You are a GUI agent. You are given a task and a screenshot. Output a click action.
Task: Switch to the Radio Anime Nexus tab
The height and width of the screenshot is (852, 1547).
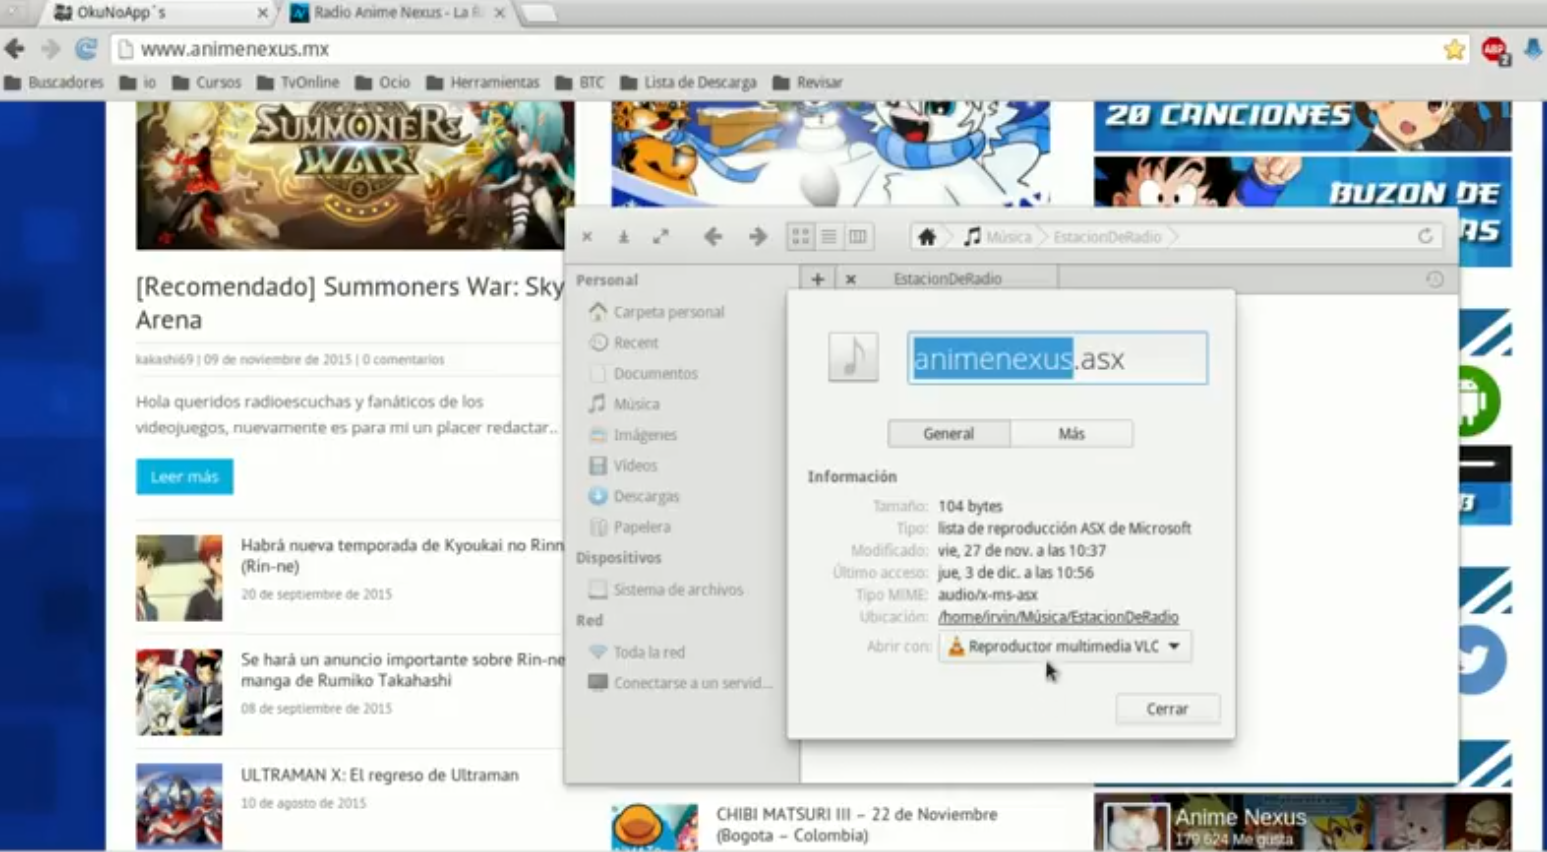(398, 13)
